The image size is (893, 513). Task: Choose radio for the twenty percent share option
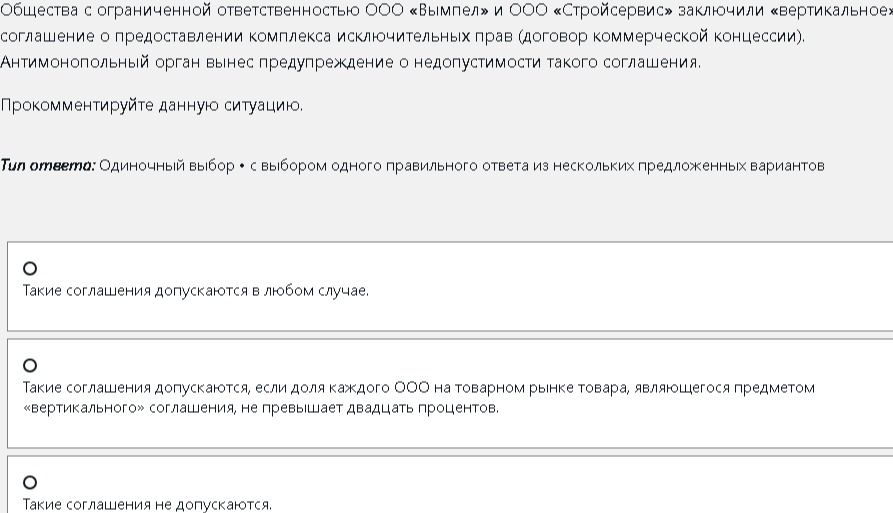[x=30, y=365]
